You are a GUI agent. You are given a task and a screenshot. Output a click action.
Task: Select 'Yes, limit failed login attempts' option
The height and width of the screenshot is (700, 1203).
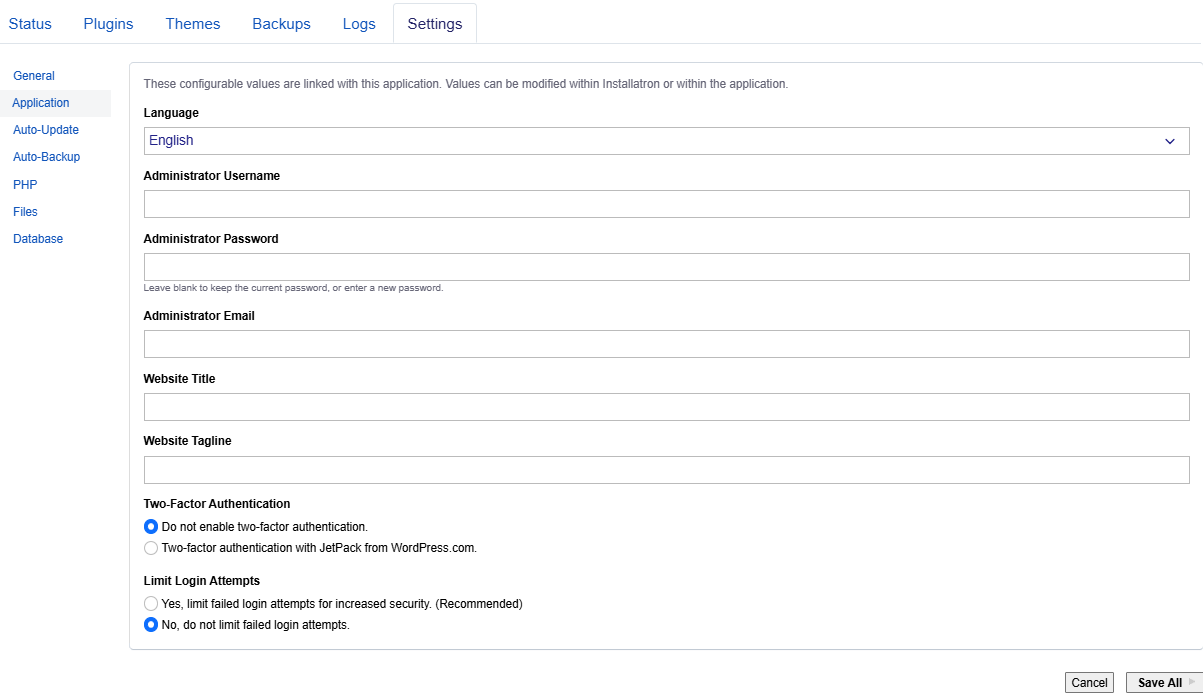click(151, 604)
